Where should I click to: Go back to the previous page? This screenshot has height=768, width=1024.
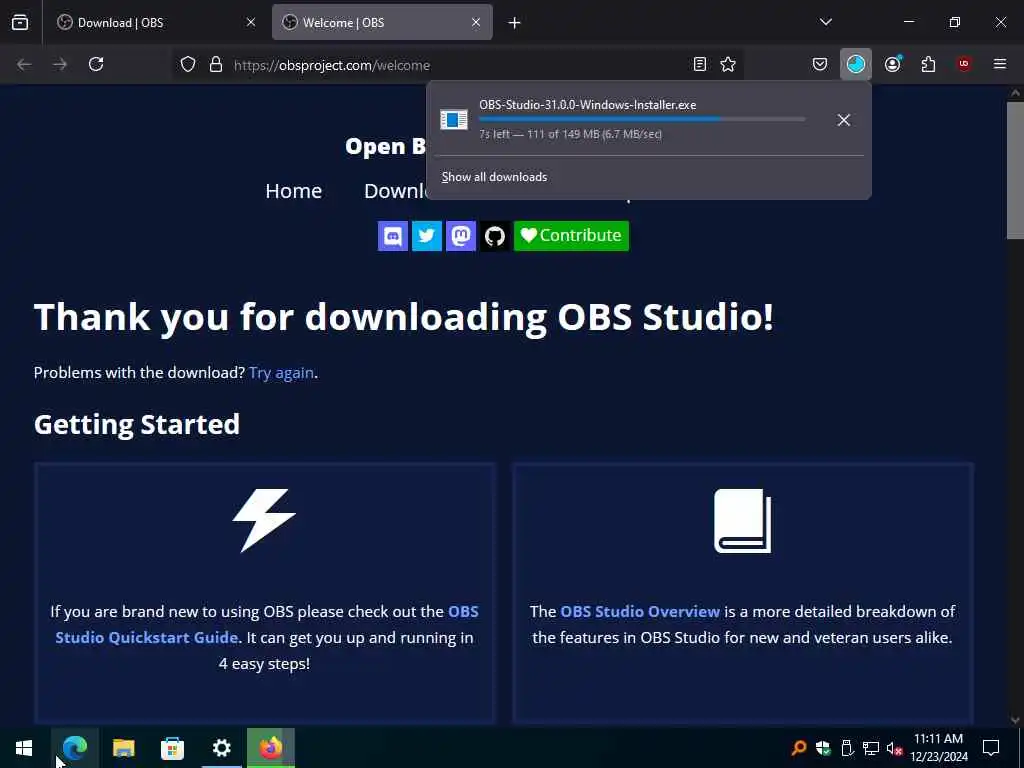point(24,64)
